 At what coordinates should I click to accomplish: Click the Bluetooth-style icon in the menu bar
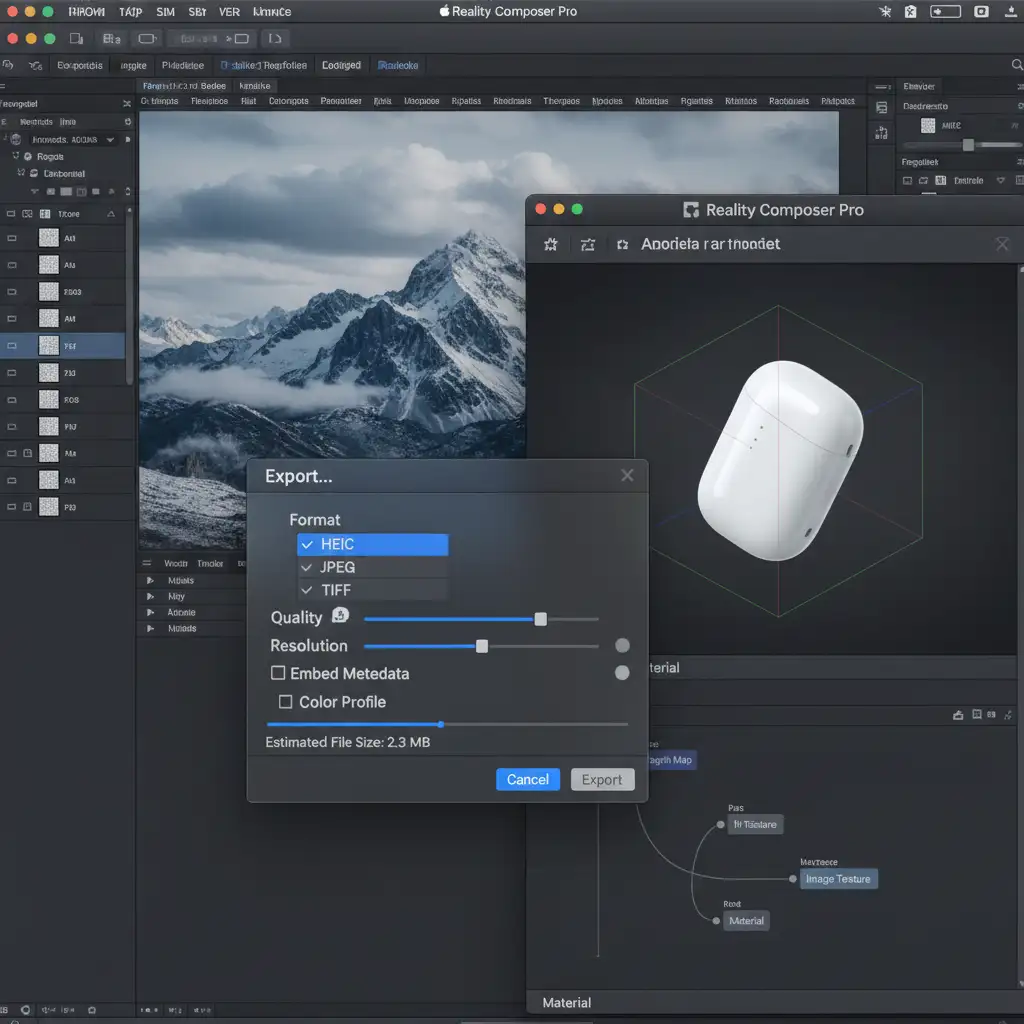pos(884,12)
